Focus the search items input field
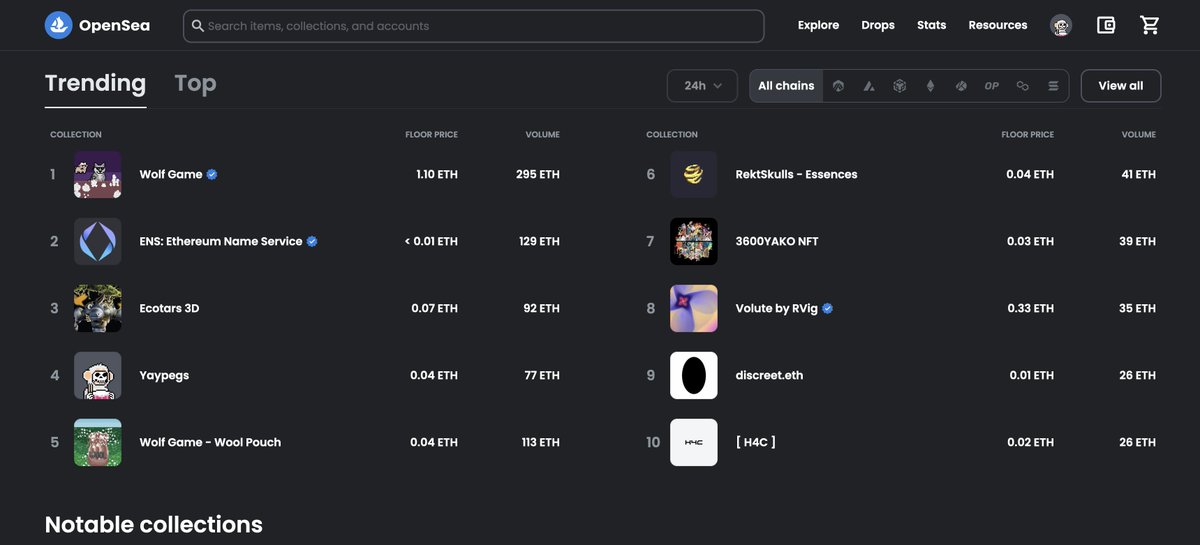1200x545 pixels. (x=473, y=26)
